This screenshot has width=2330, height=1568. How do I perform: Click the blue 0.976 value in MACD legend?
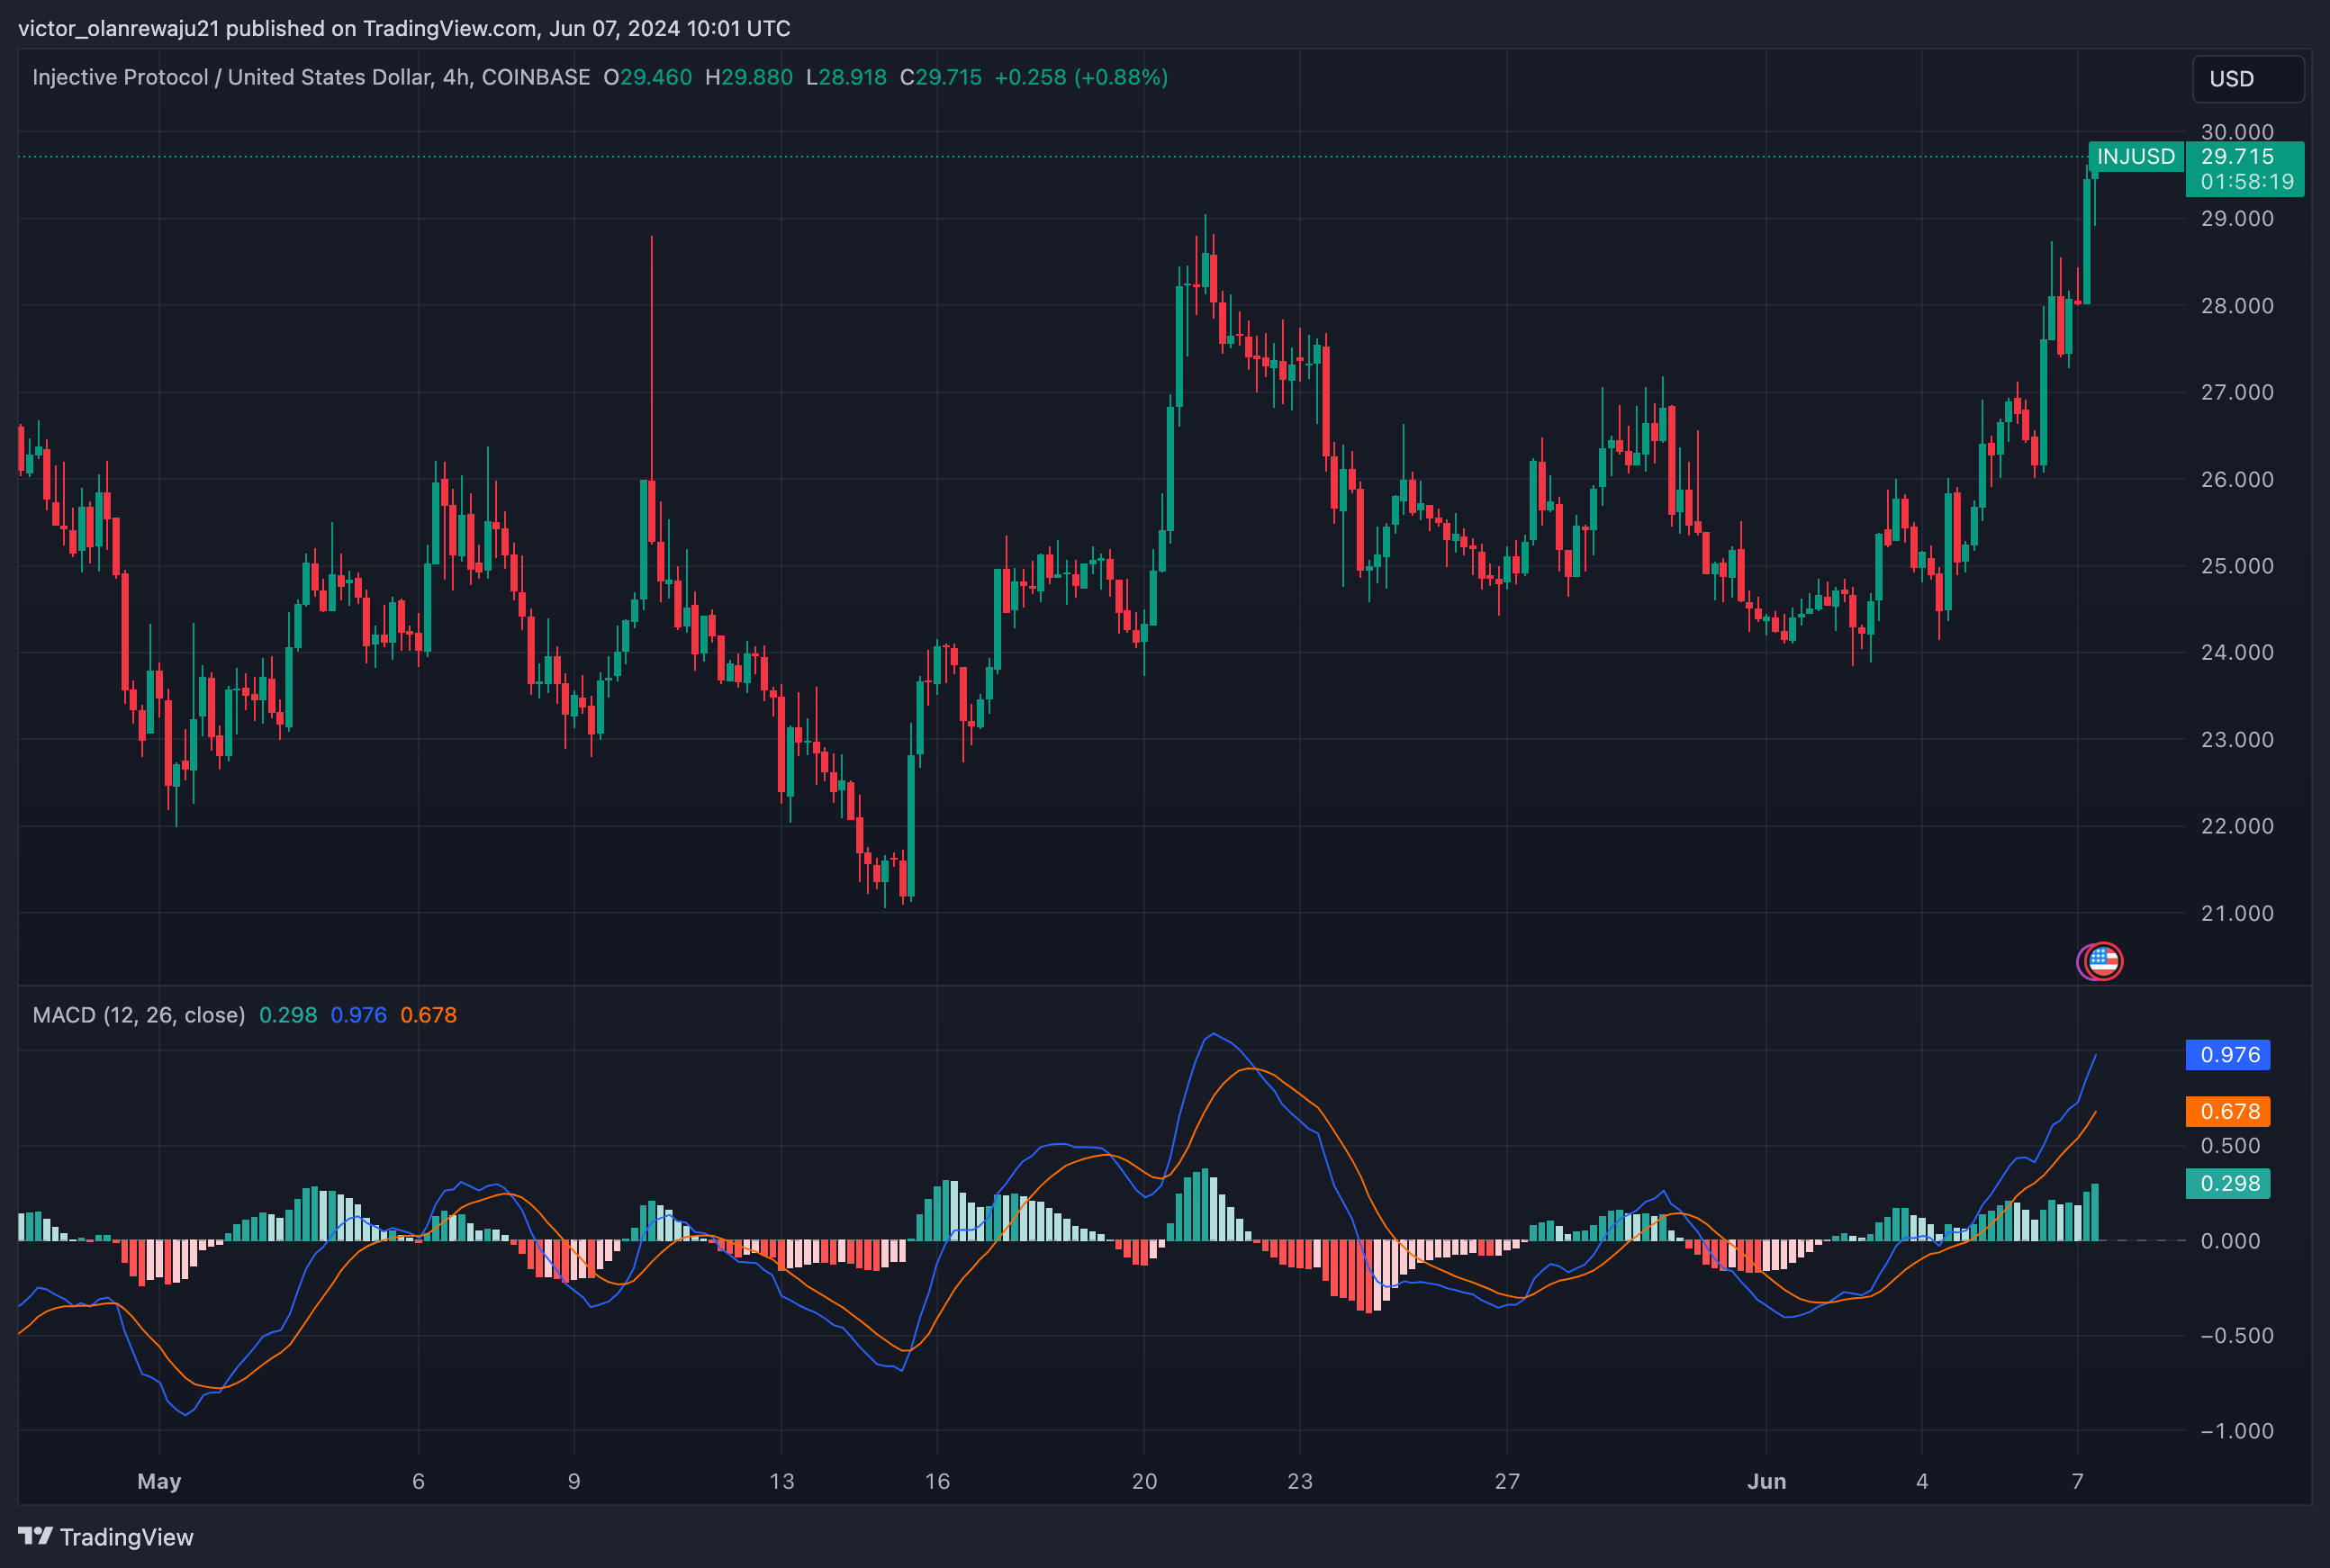coord(358,1015)
